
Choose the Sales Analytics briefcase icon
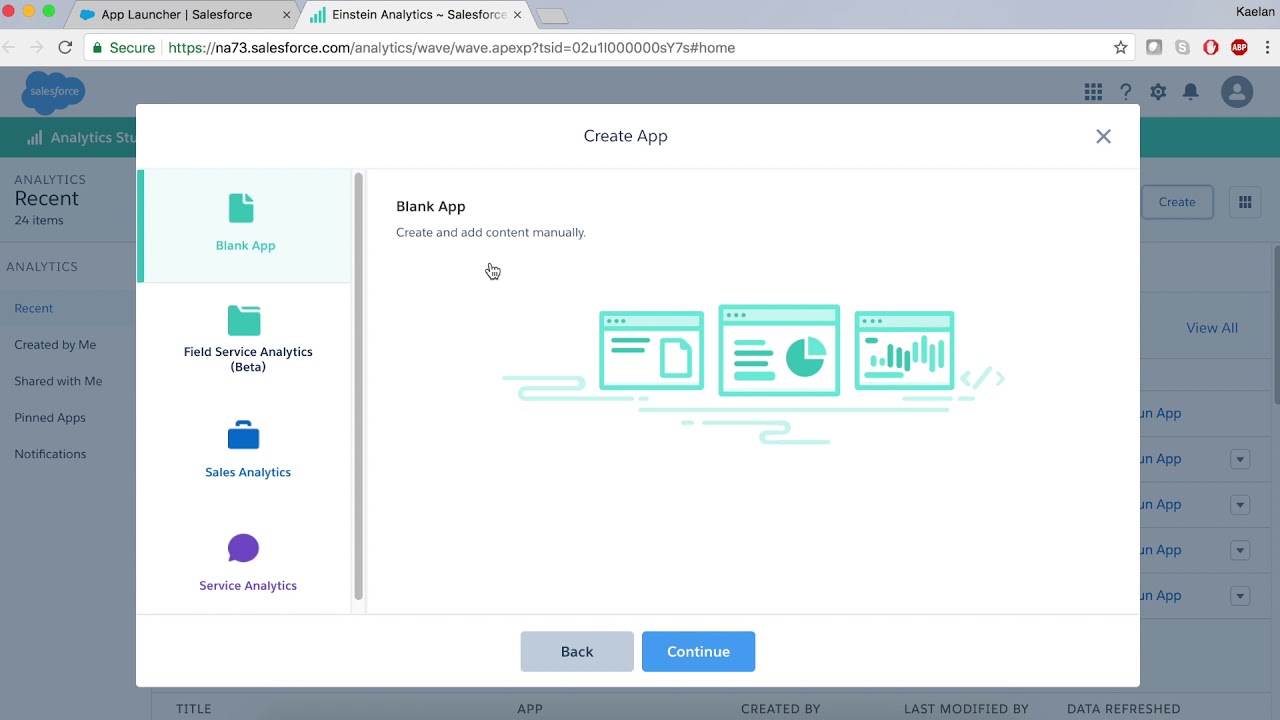243,435
